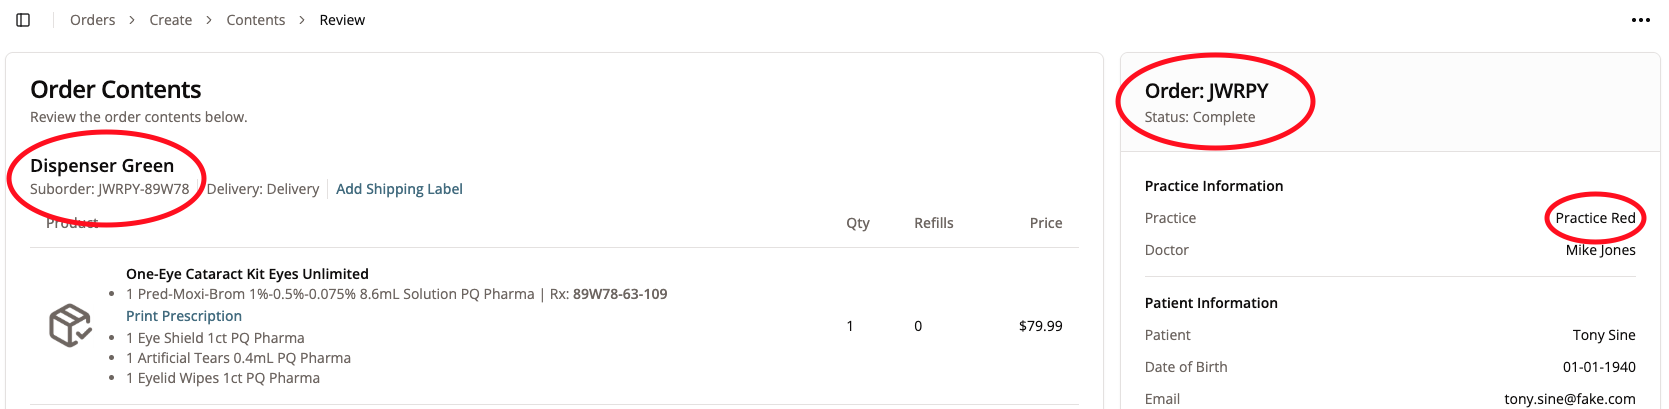Click the One-Eye Cataract Kit product name
This screenshot has height=409, width=1669.
coord(247,274)
